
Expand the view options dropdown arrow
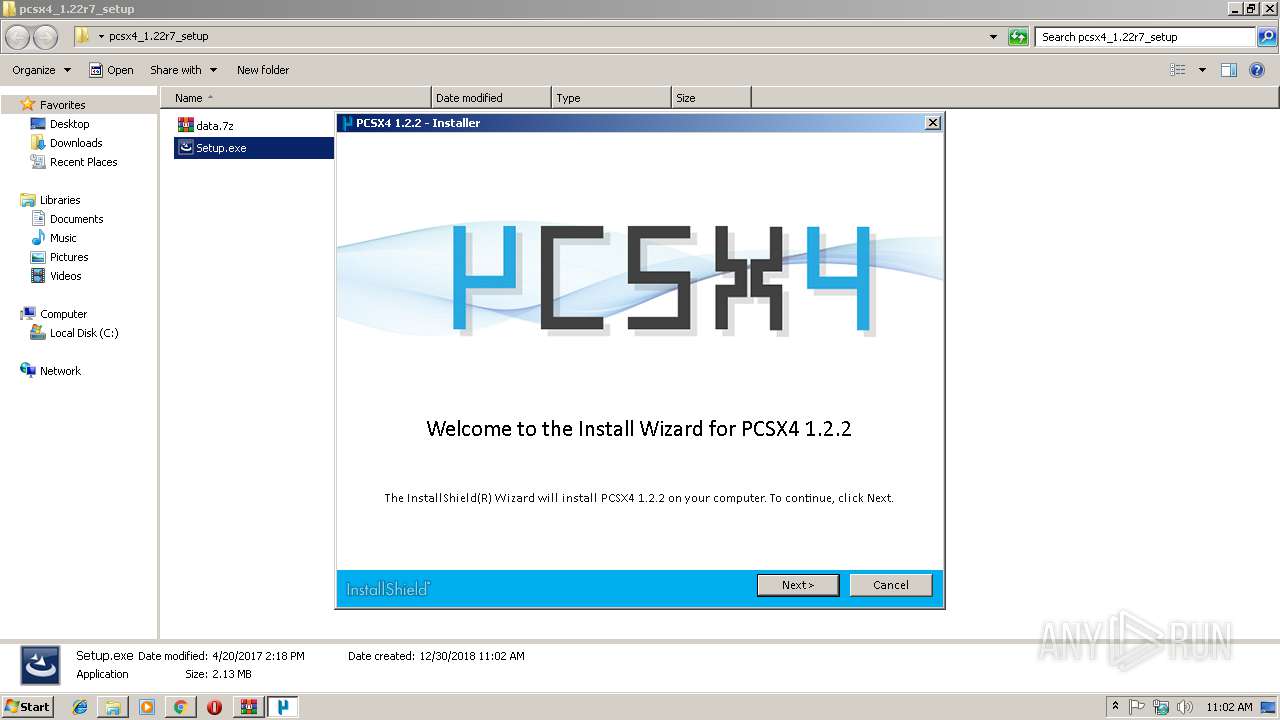pyautogui.click(x=1202, y=70)
